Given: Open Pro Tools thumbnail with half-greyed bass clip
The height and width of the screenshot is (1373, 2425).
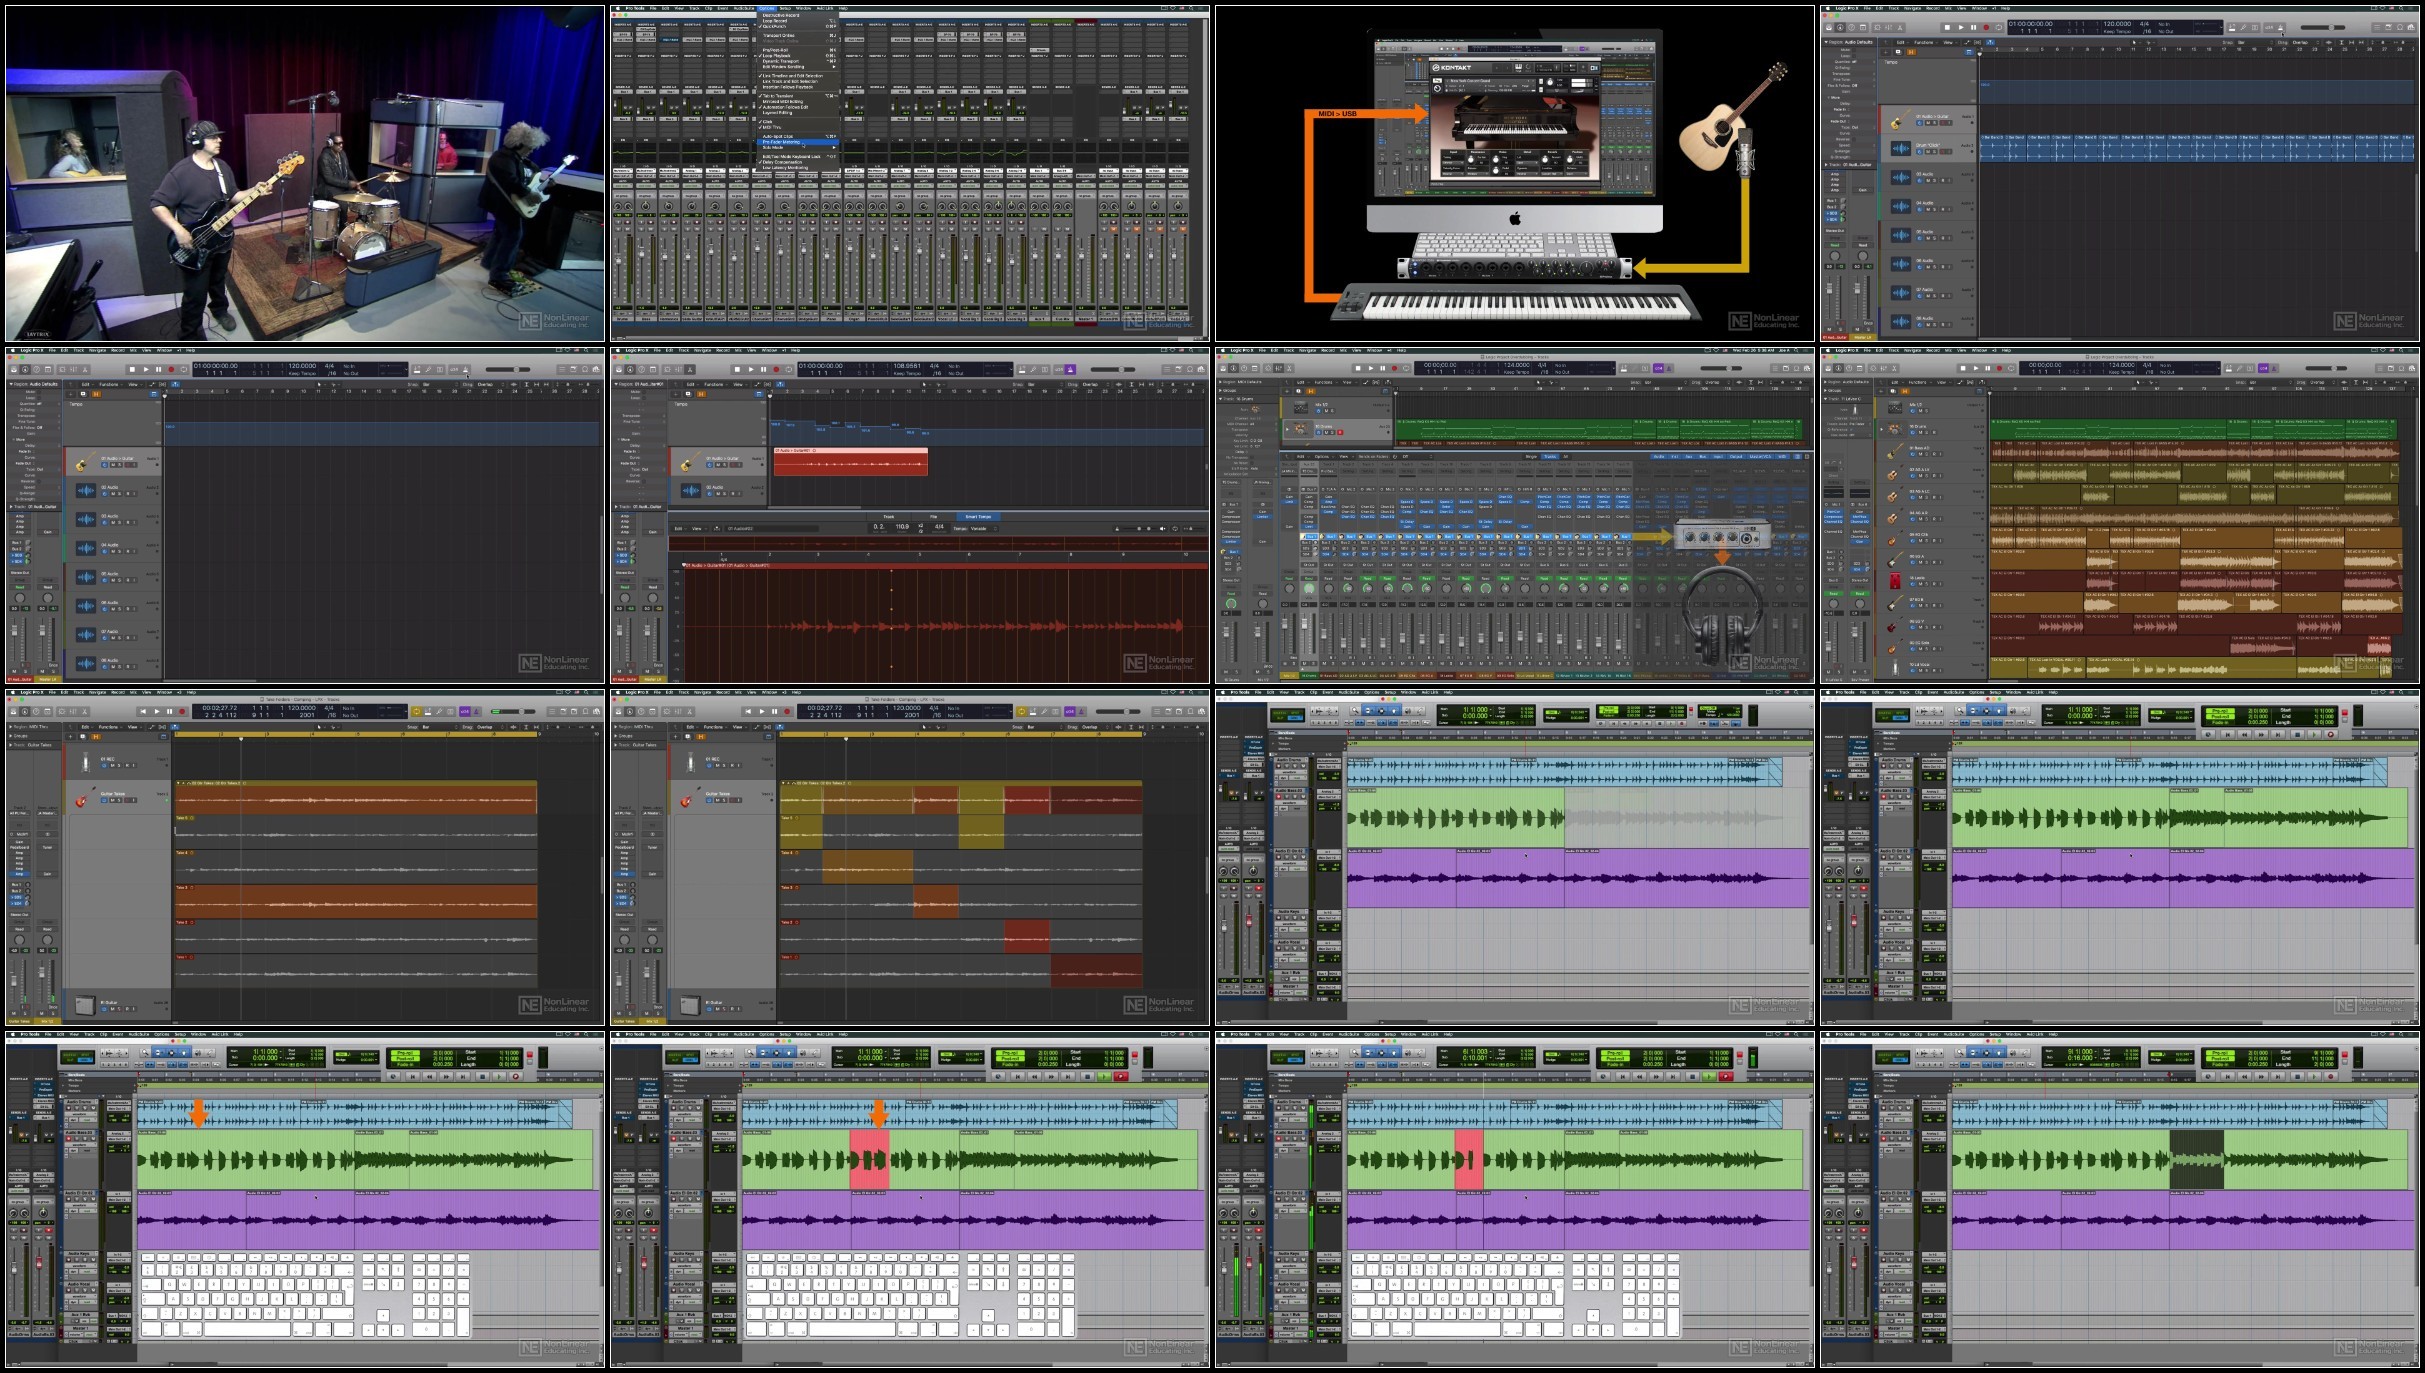Looking at the screenshot, I should point(1515,857).
